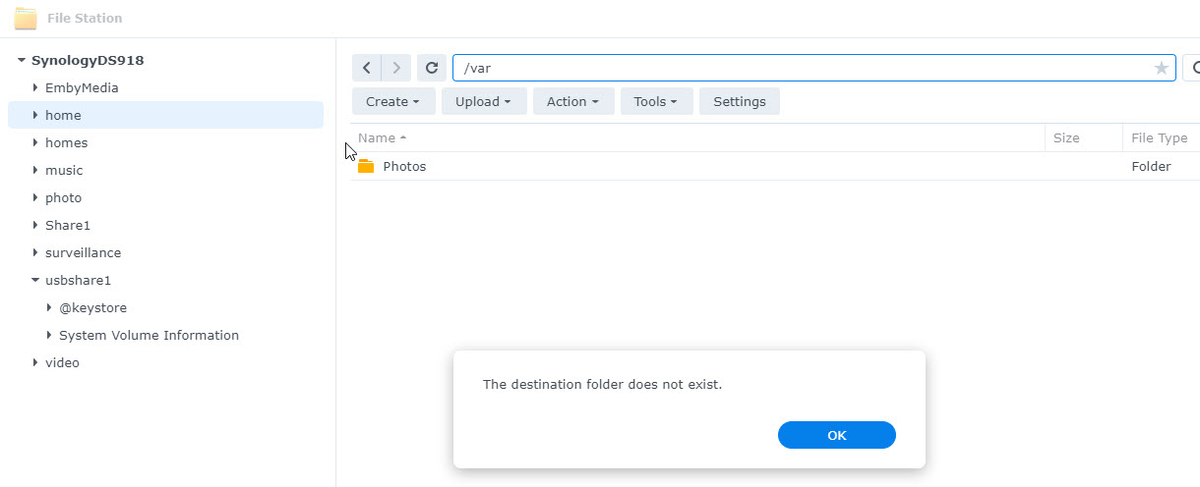Image resolution: width=1200 pixels, height=487 pixels.
Task: Bookmark path with the star icon
Action: 1161,68
